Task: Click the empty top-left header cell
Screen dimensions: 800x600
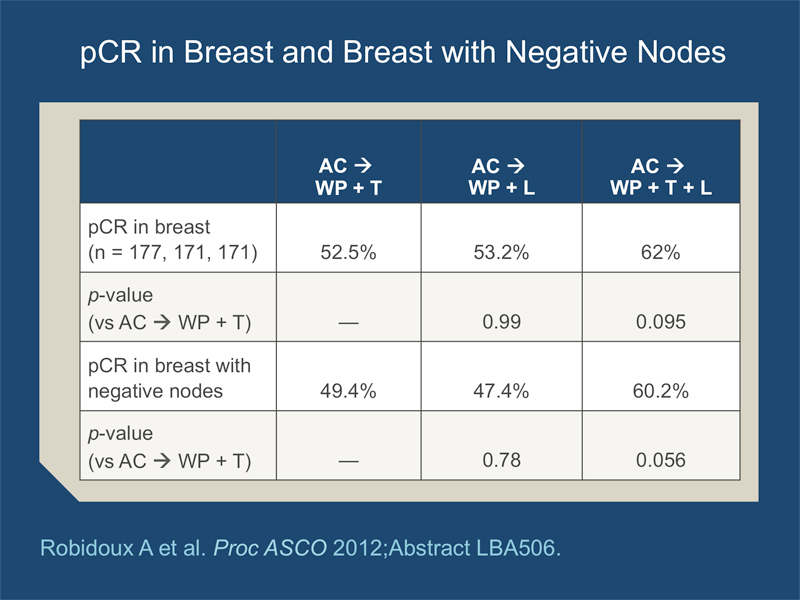Action: point(178,162)
